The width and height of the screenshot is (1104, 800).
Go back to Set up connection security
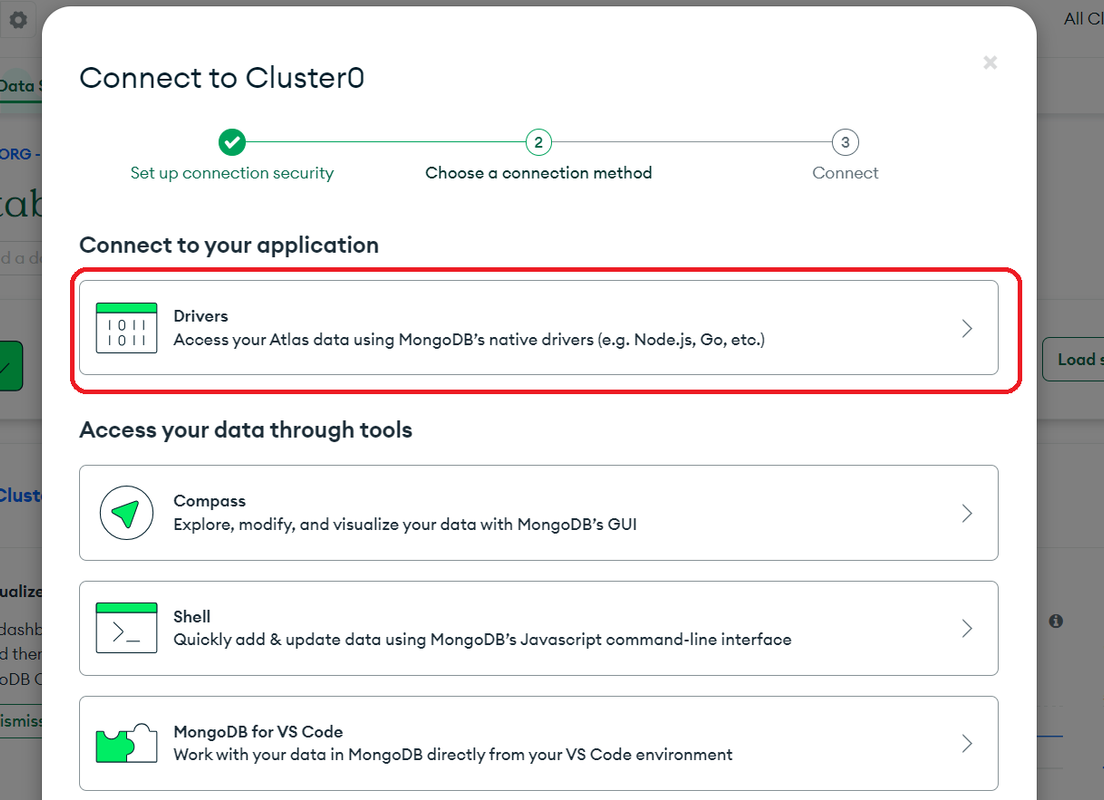click(x=232, y=173)
